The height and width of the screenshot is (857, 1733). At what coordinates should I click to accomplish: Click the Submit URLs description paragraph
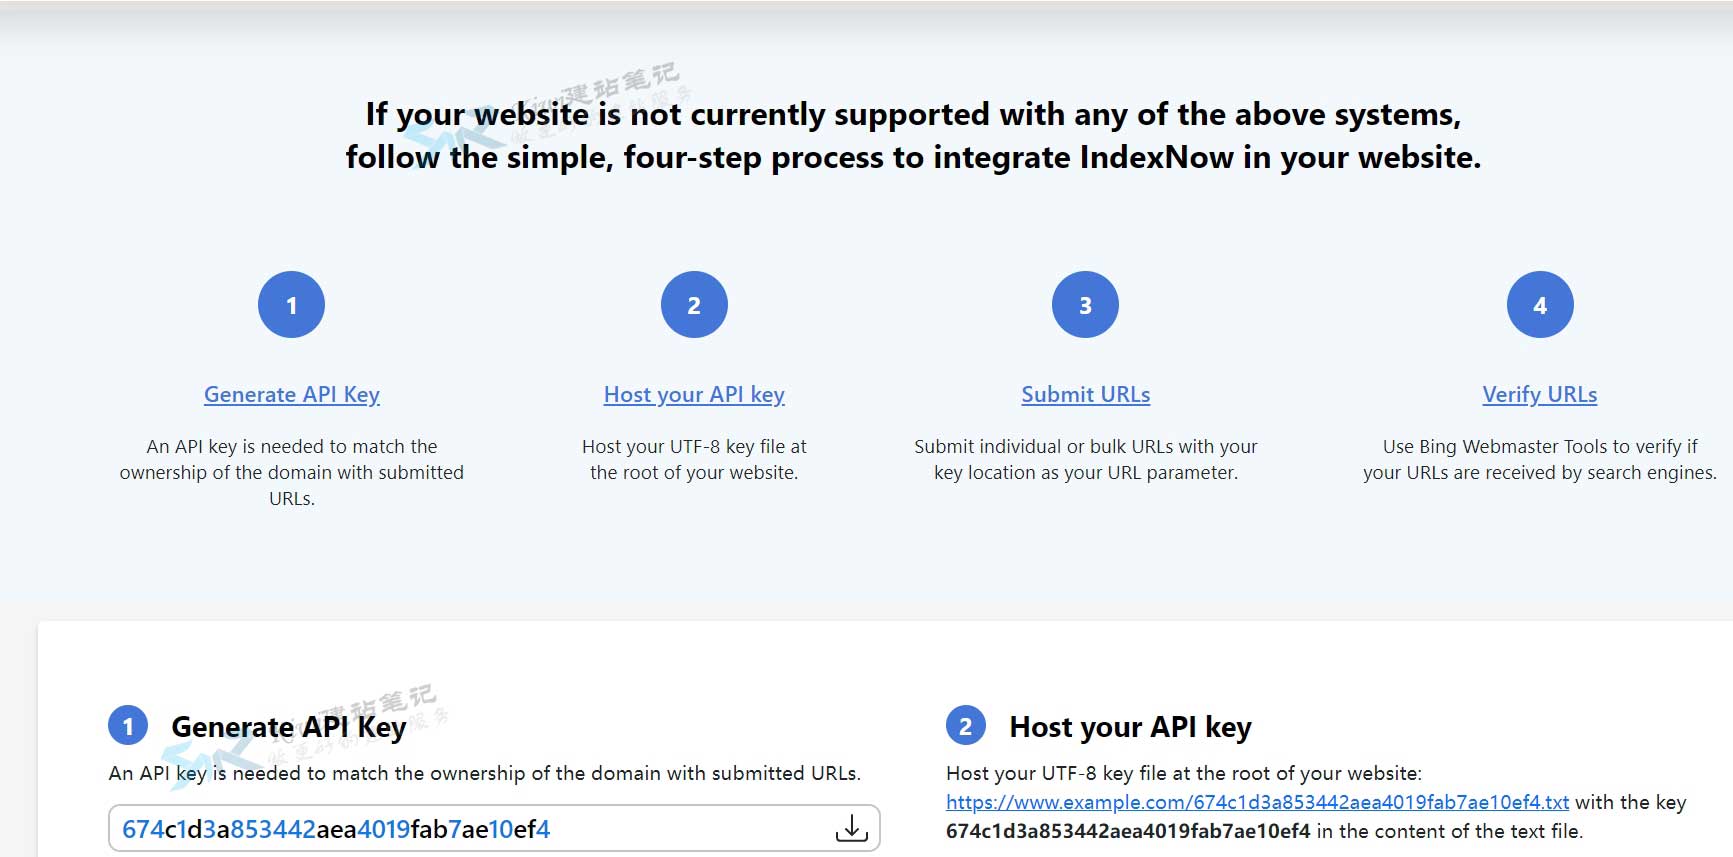[x=1086, y=459]
